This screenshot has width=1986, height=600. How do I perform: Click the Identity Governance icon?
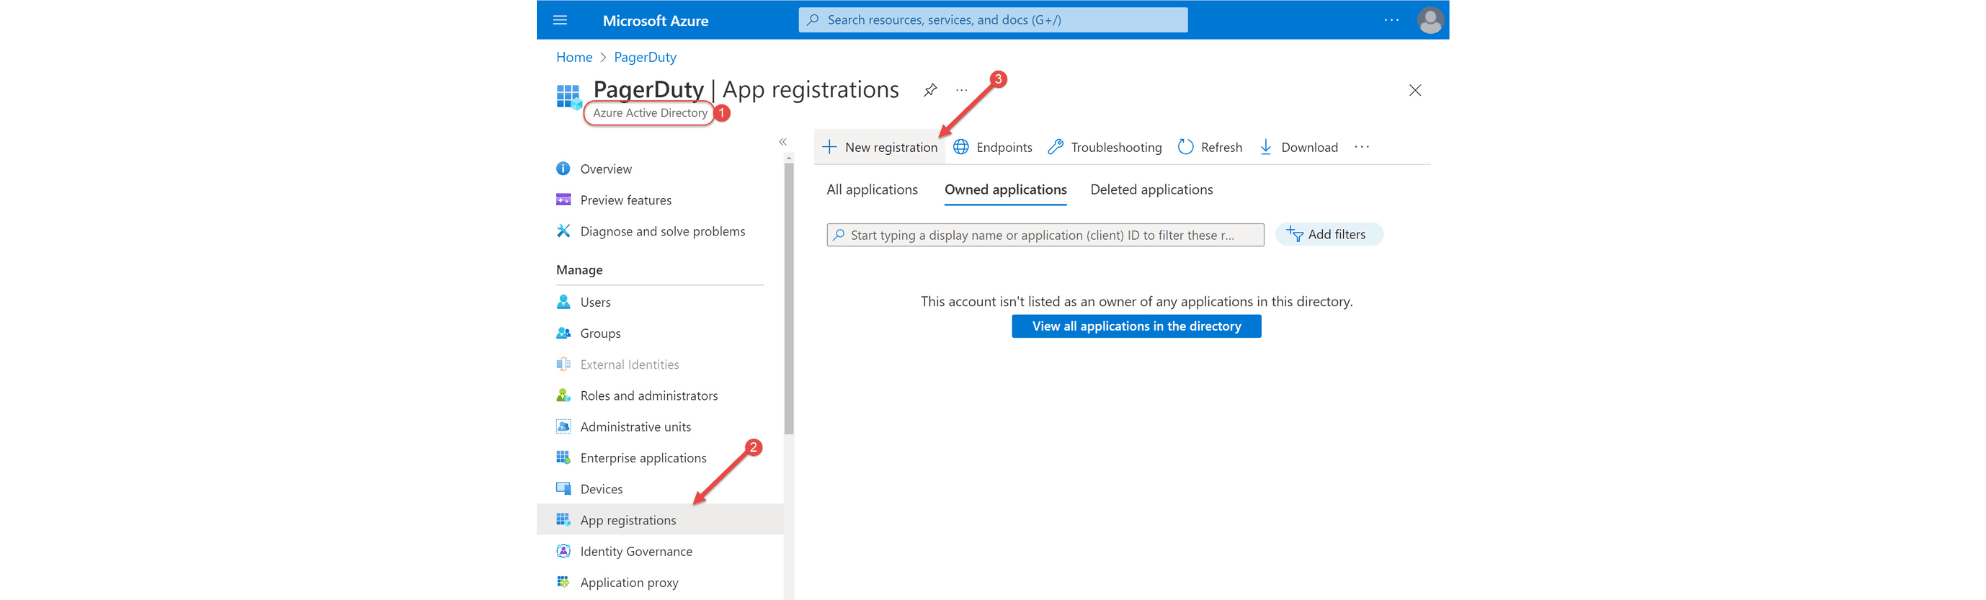click(x=563, y=551)
